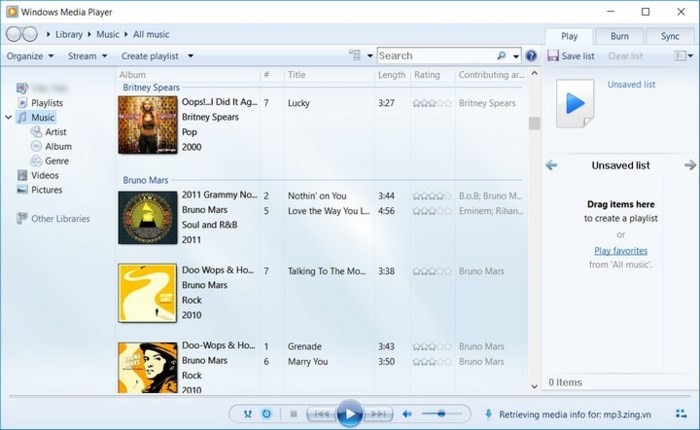700x430 pixels.
Task: Click the Stop playback button
Action: tap(293, 413)
